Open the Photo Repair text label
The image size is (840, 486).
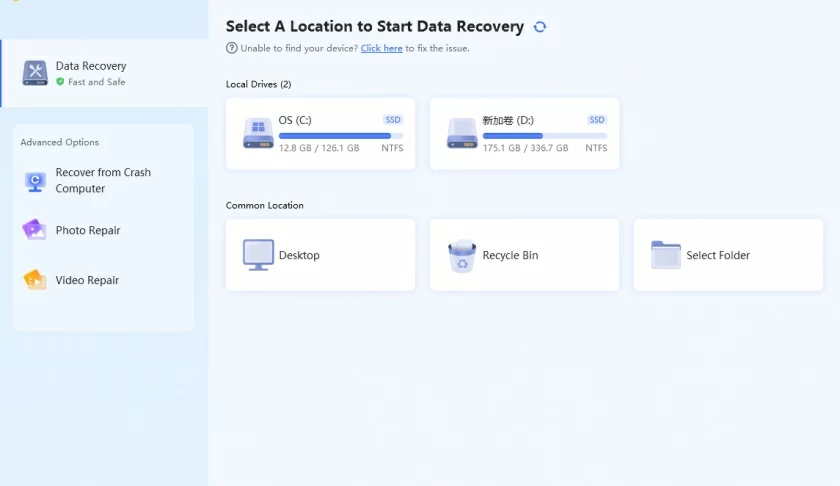tap(88, 230)
